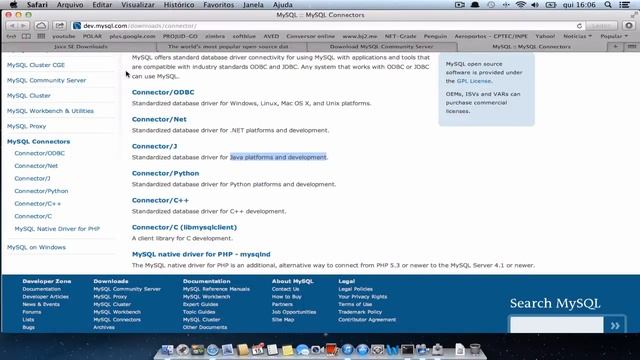Open Spotlight search magnifier in menu bar
The height and width of the screenshot is (360, 640).
click(608, 5)
